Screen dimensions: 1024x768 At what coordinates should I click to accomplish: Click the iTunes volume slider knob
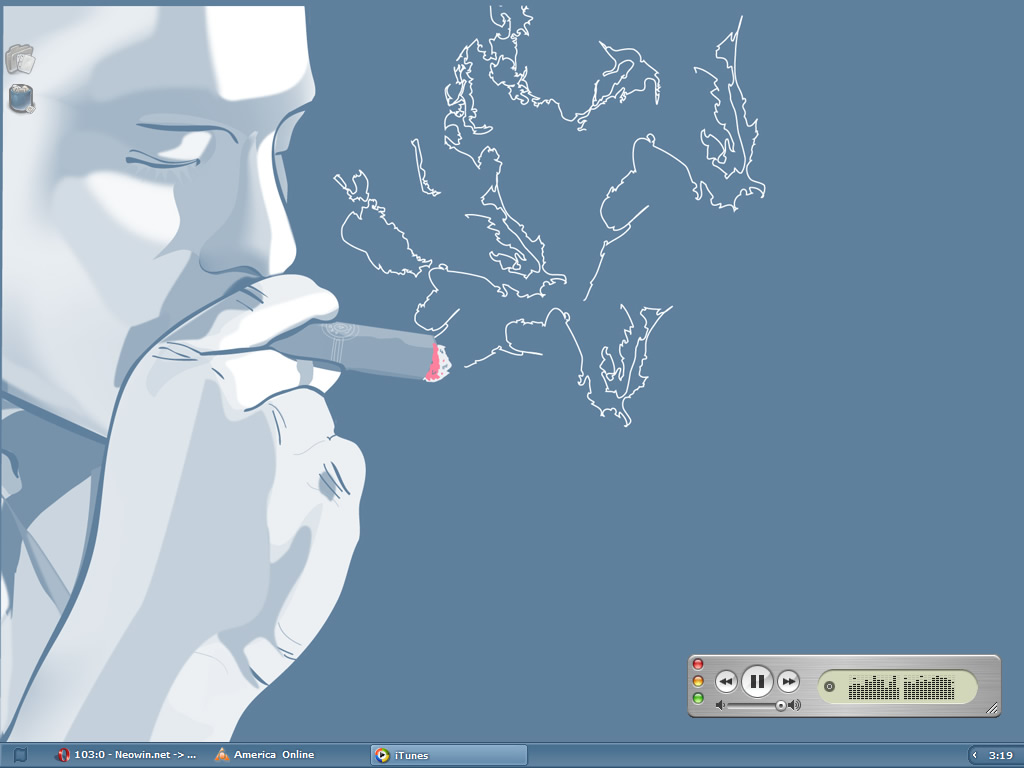[x=780, y=706]
